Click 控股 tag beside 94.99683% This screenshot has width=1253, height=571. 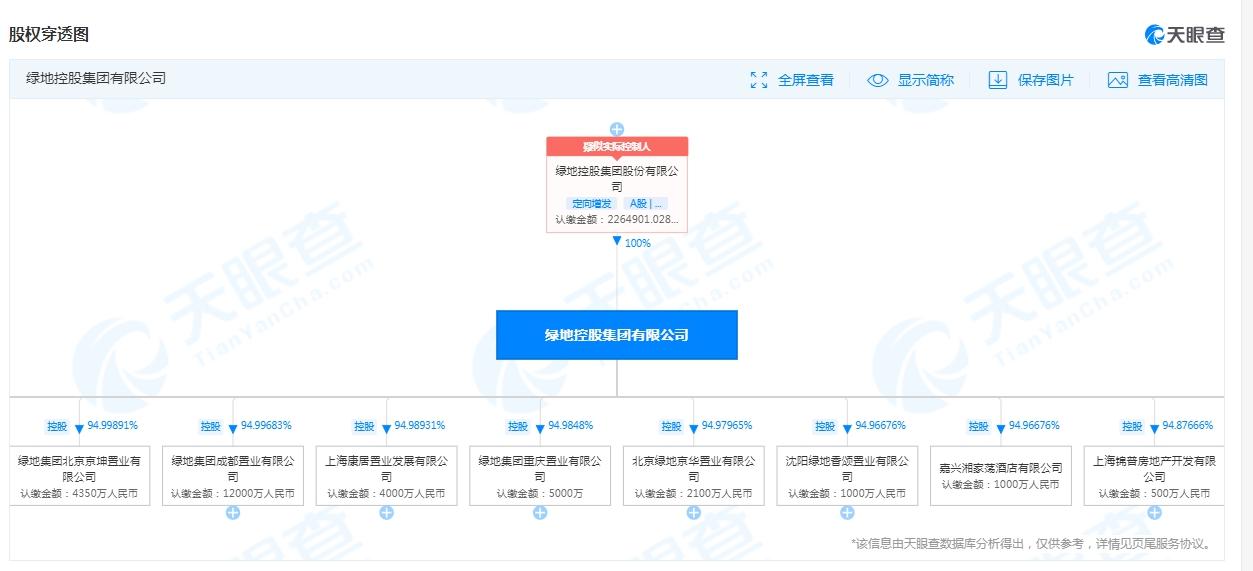point(210,426)
